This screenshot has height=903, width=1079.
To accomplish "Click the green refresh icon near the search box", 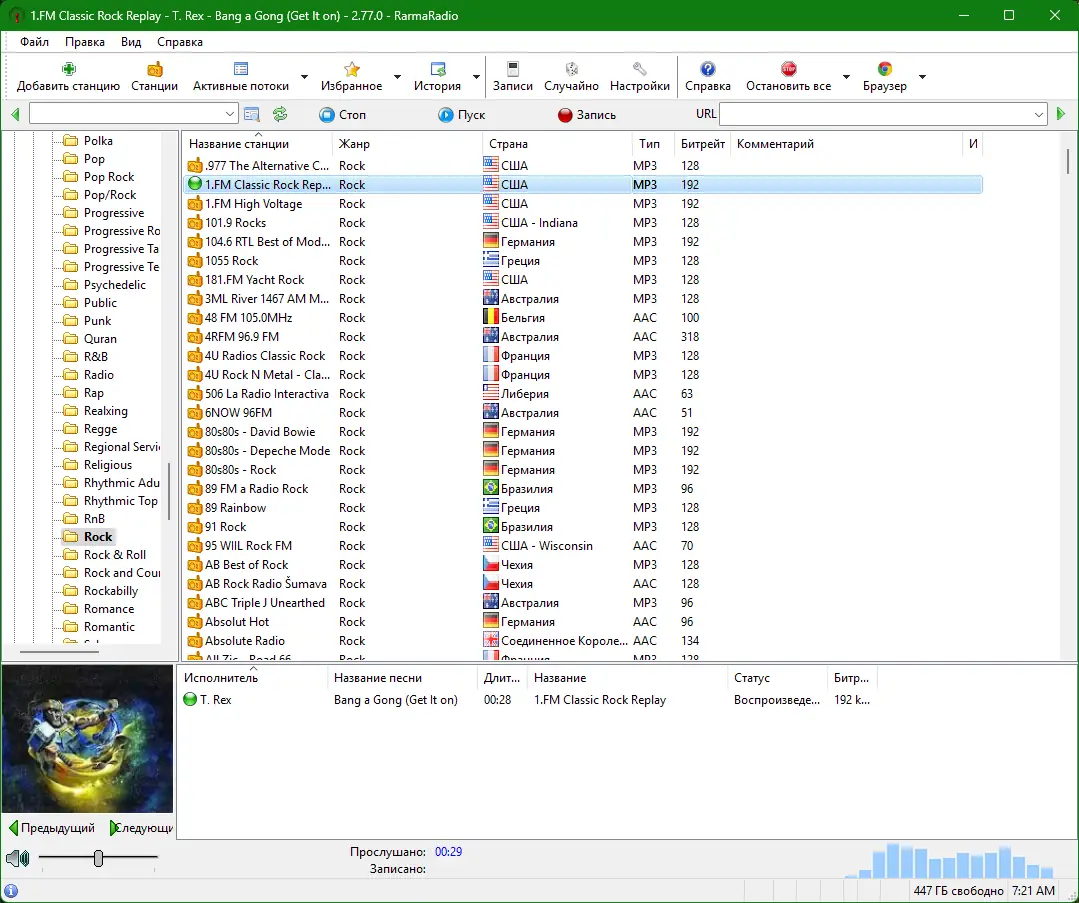I will pos(279,113).
